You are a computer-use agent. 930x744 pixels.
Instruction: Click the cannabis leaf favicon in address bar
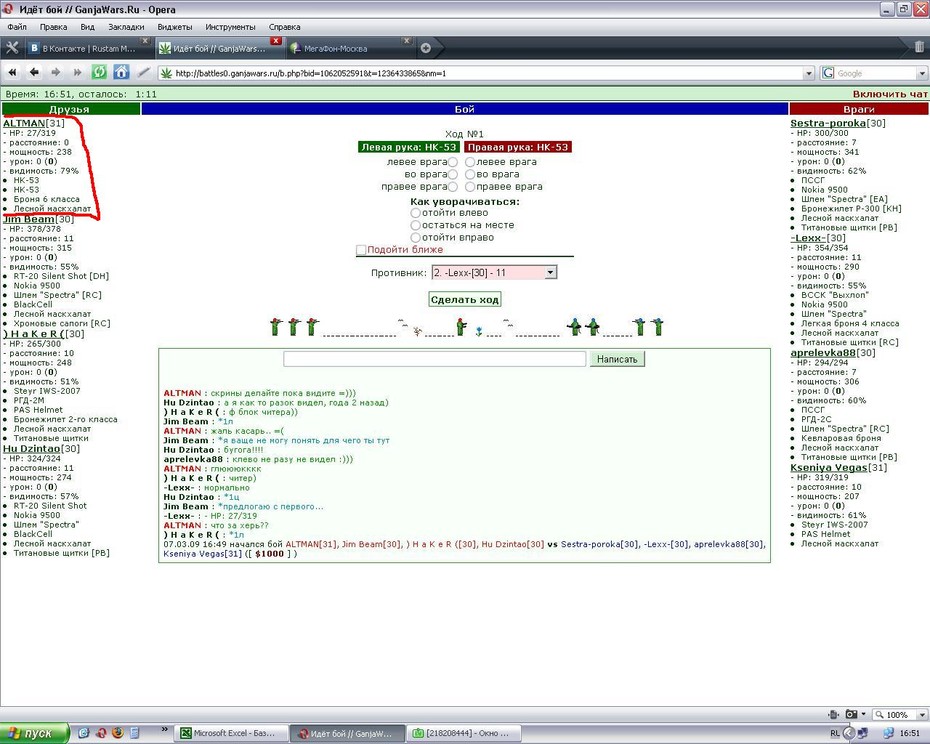pos(167,73)
